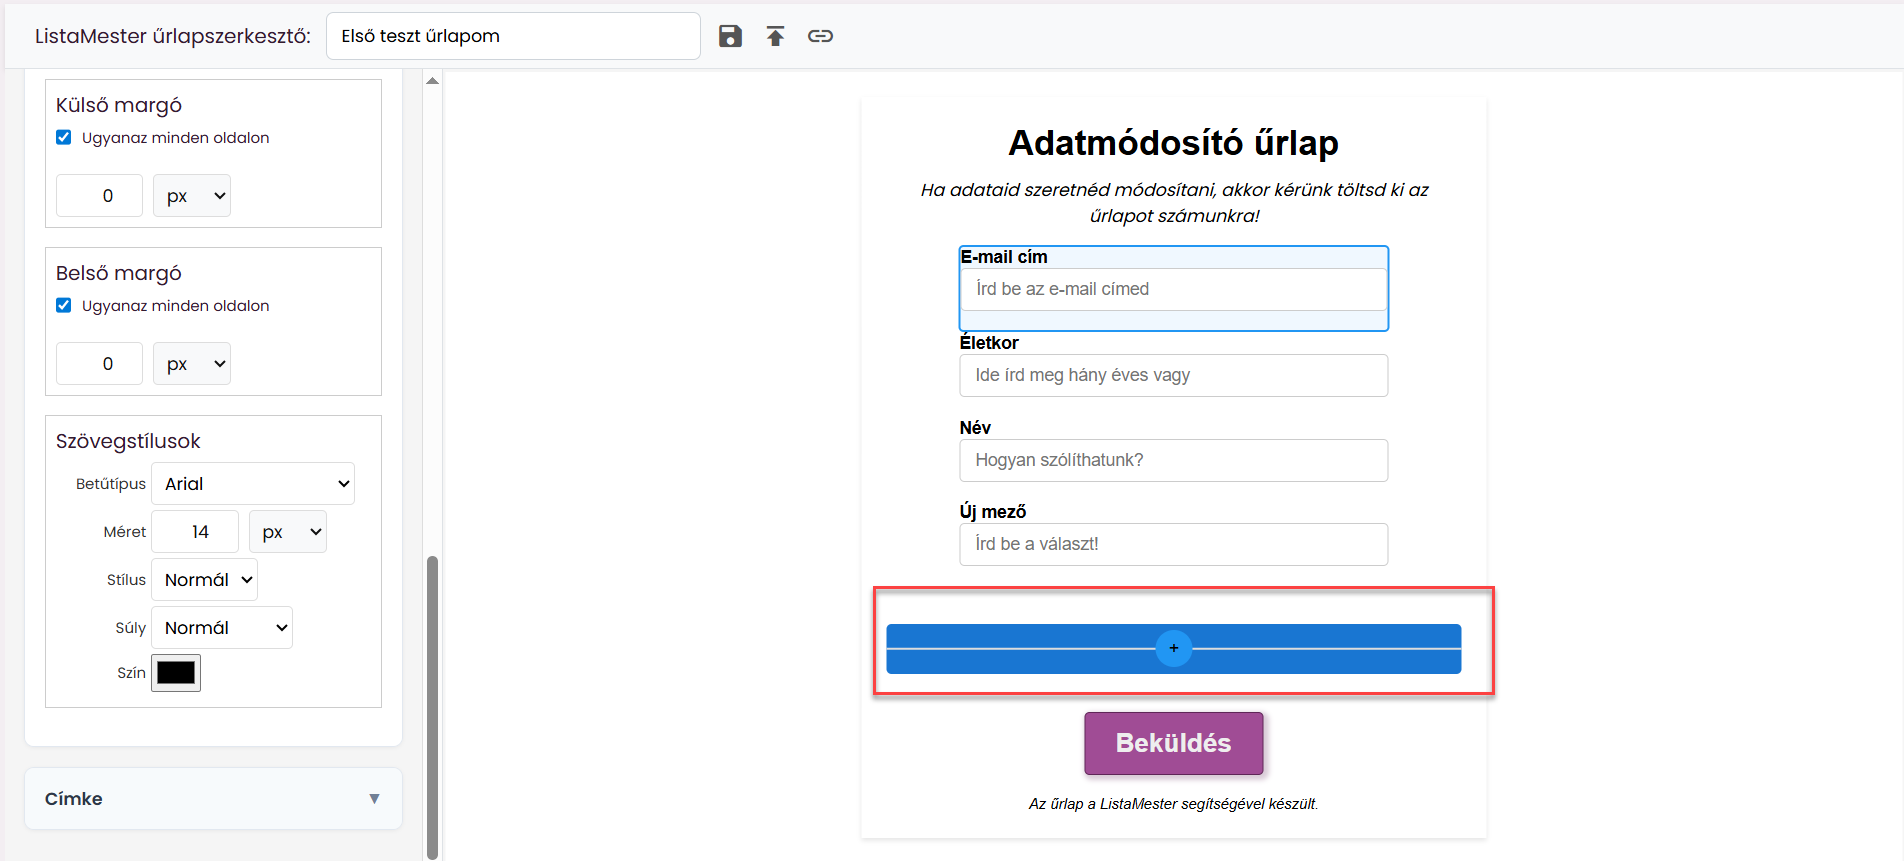The image size is (1904, 861).
Task: Click the link chain icon
Action: click(x=820, y=36)
